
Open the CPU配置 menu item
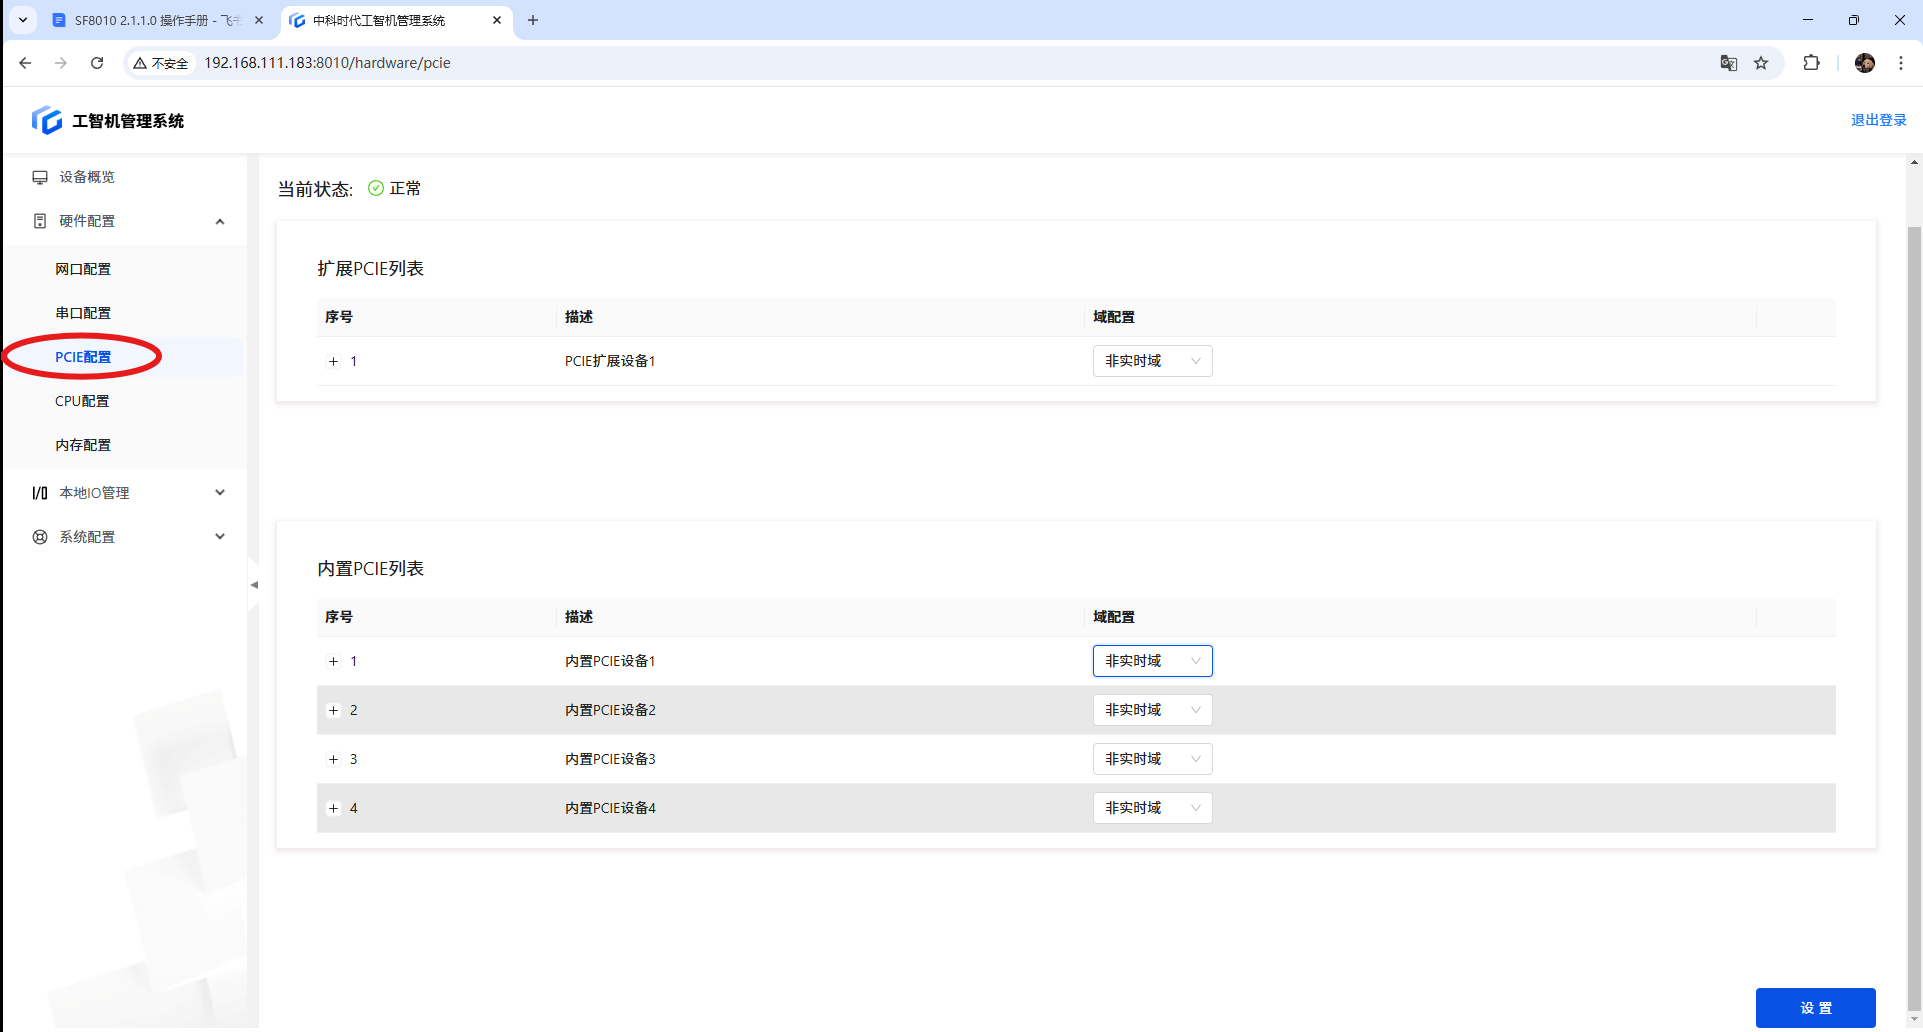click(x=82, y=401)
